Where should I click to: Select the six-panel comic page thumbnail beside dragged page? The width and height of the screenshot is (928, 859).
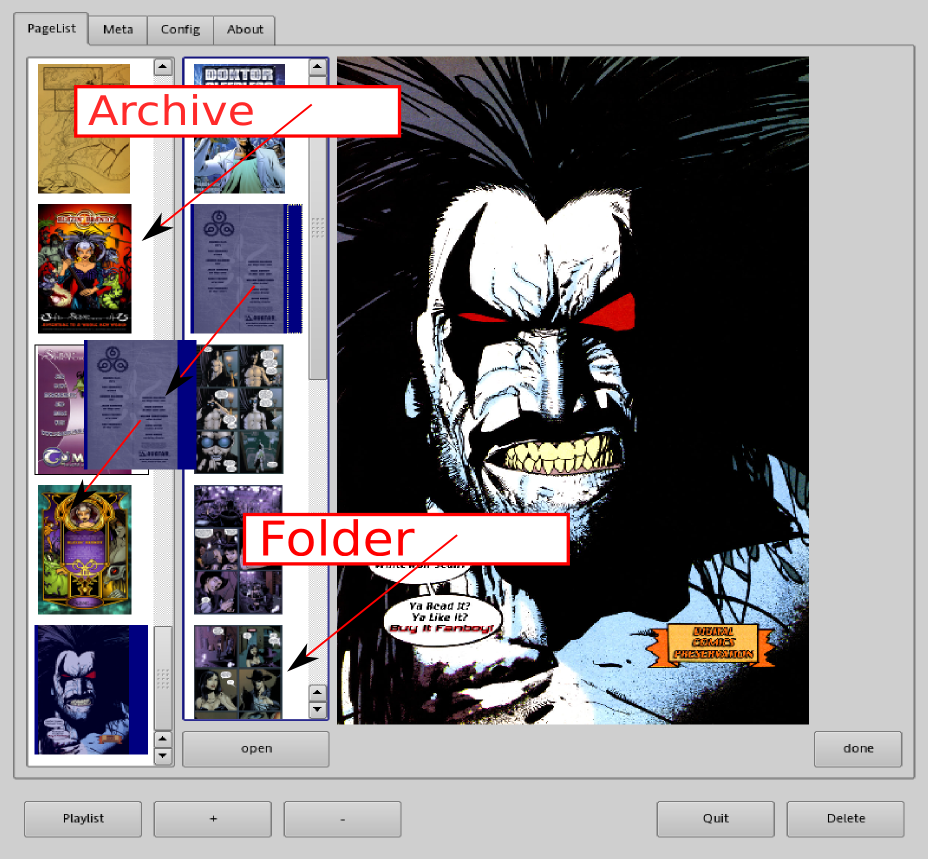(240, 410)
